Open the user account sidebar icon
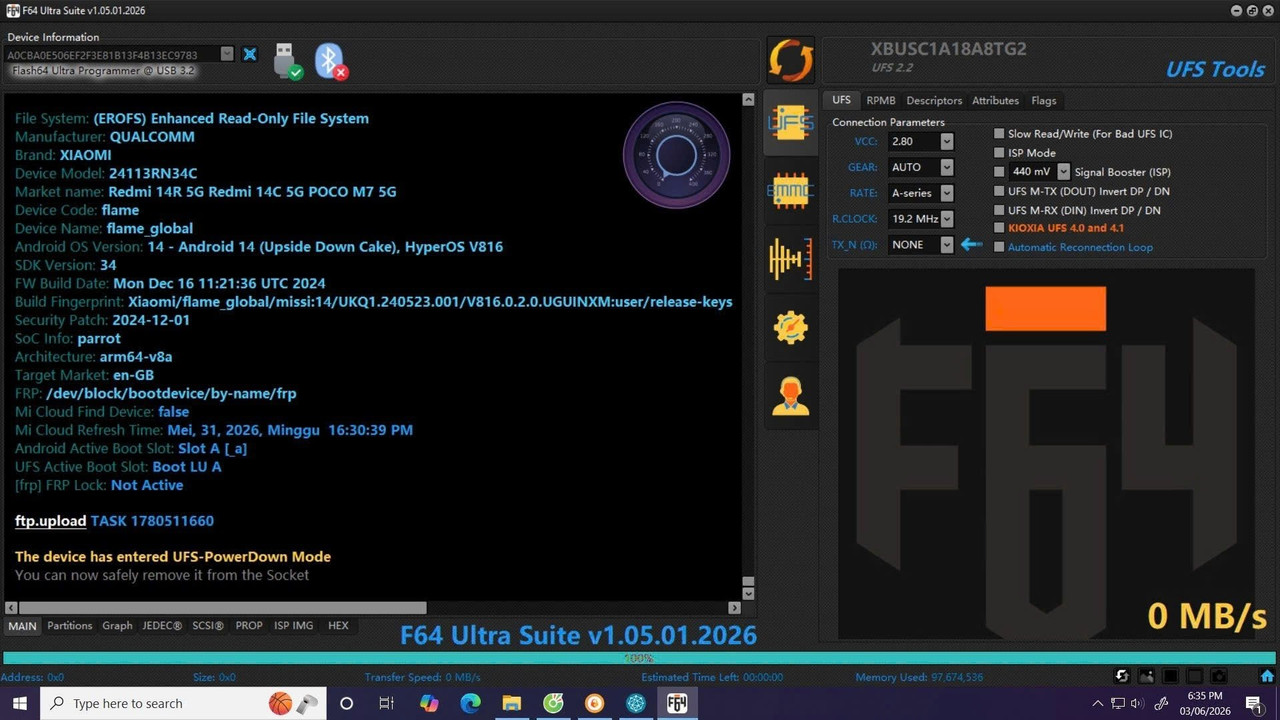Viewport: 1280px width, 720px height. 790,396
